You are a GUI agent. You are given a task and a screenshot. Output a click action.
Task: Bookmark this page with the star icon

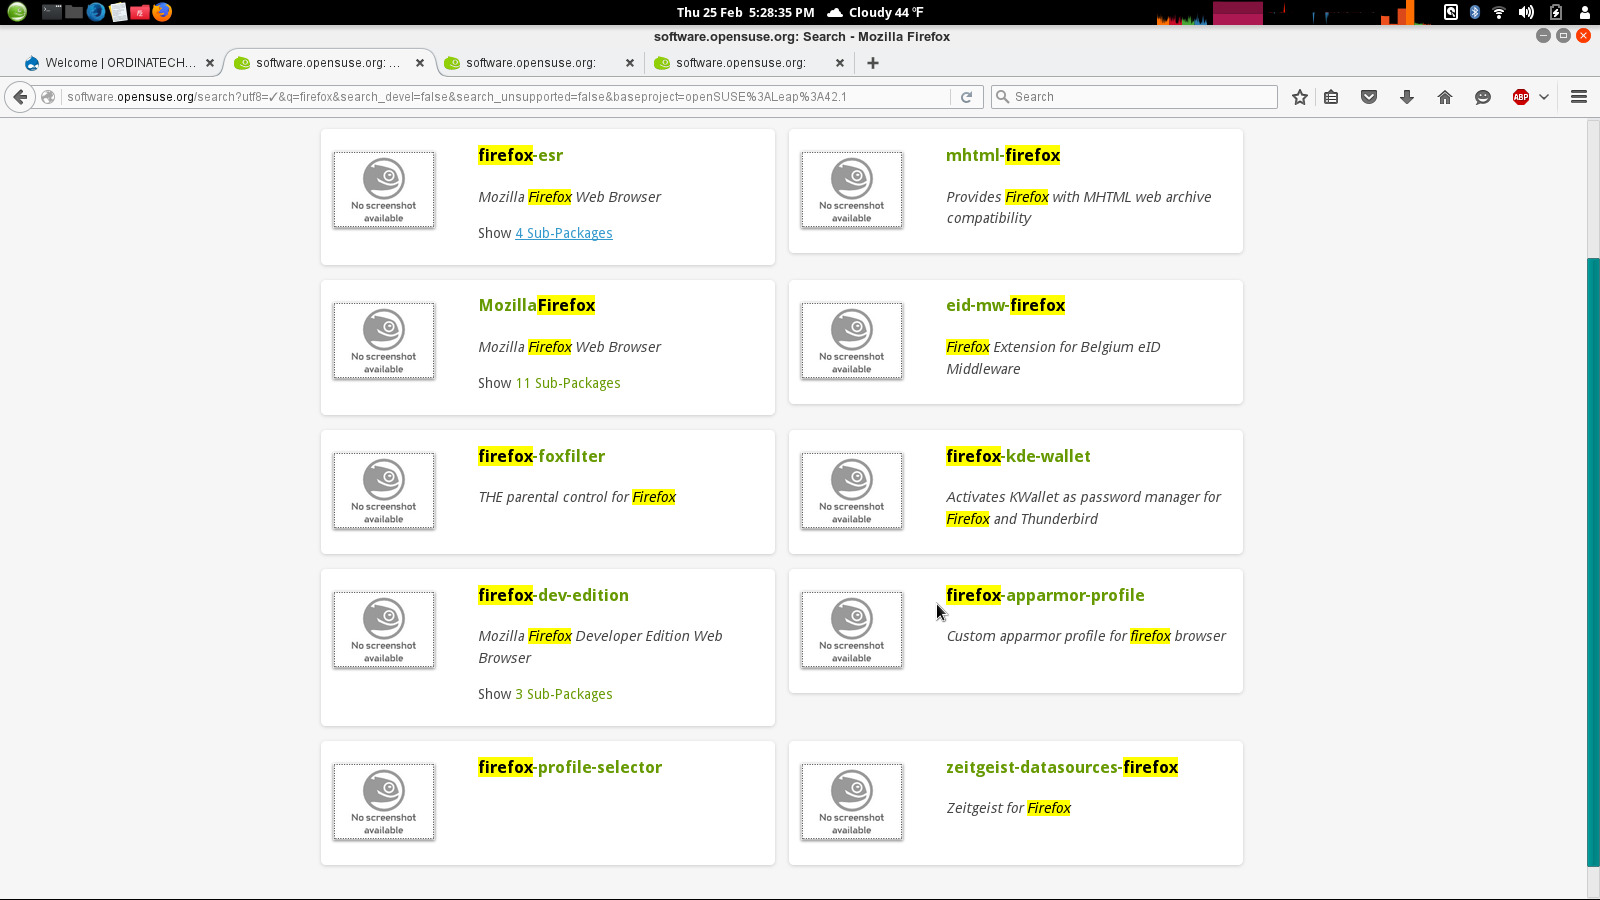pos(1299,97)
